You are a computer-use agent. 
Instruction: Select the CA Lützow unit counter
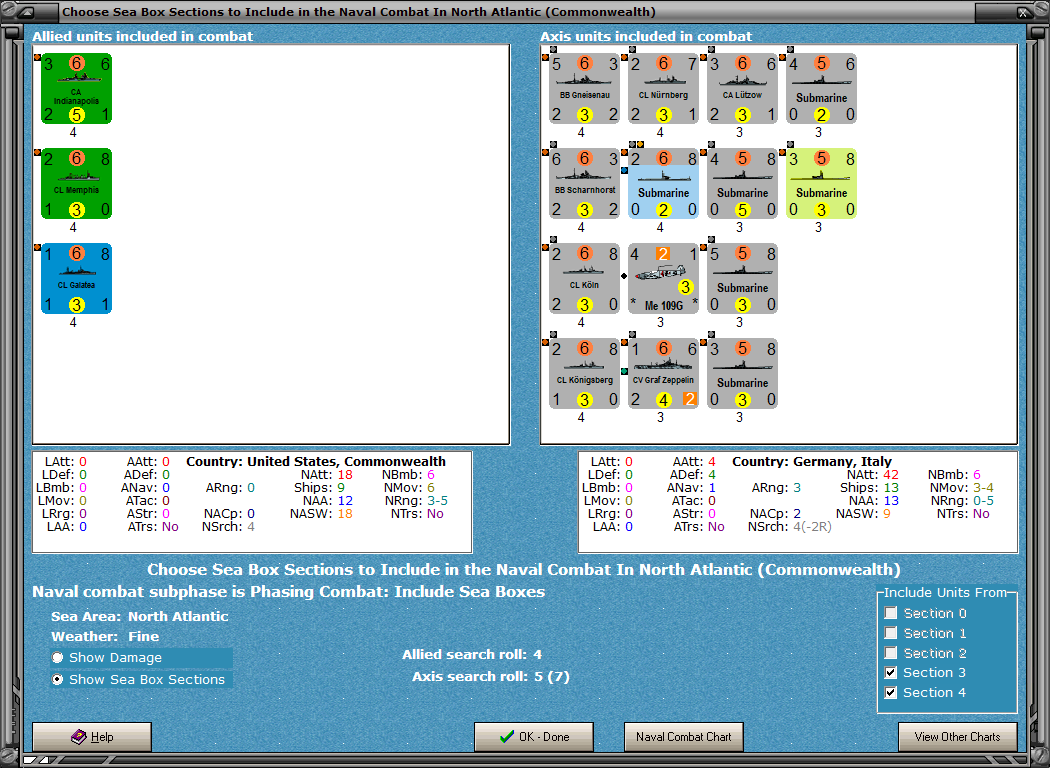pos(743,88)
